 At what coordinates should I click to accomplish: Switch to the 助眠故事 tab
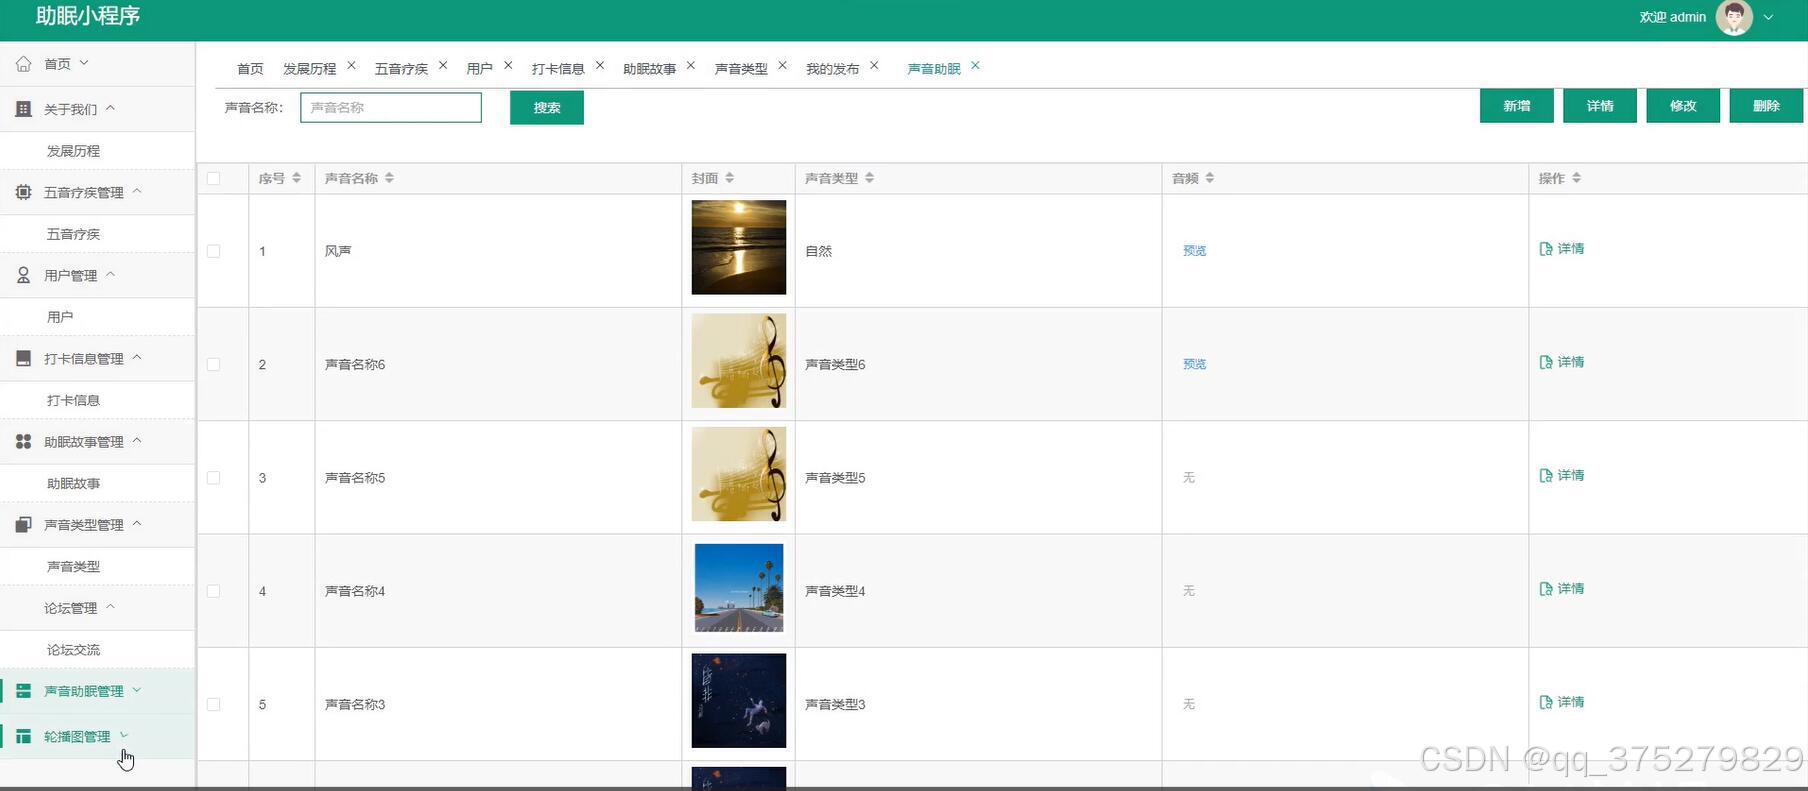649,69
